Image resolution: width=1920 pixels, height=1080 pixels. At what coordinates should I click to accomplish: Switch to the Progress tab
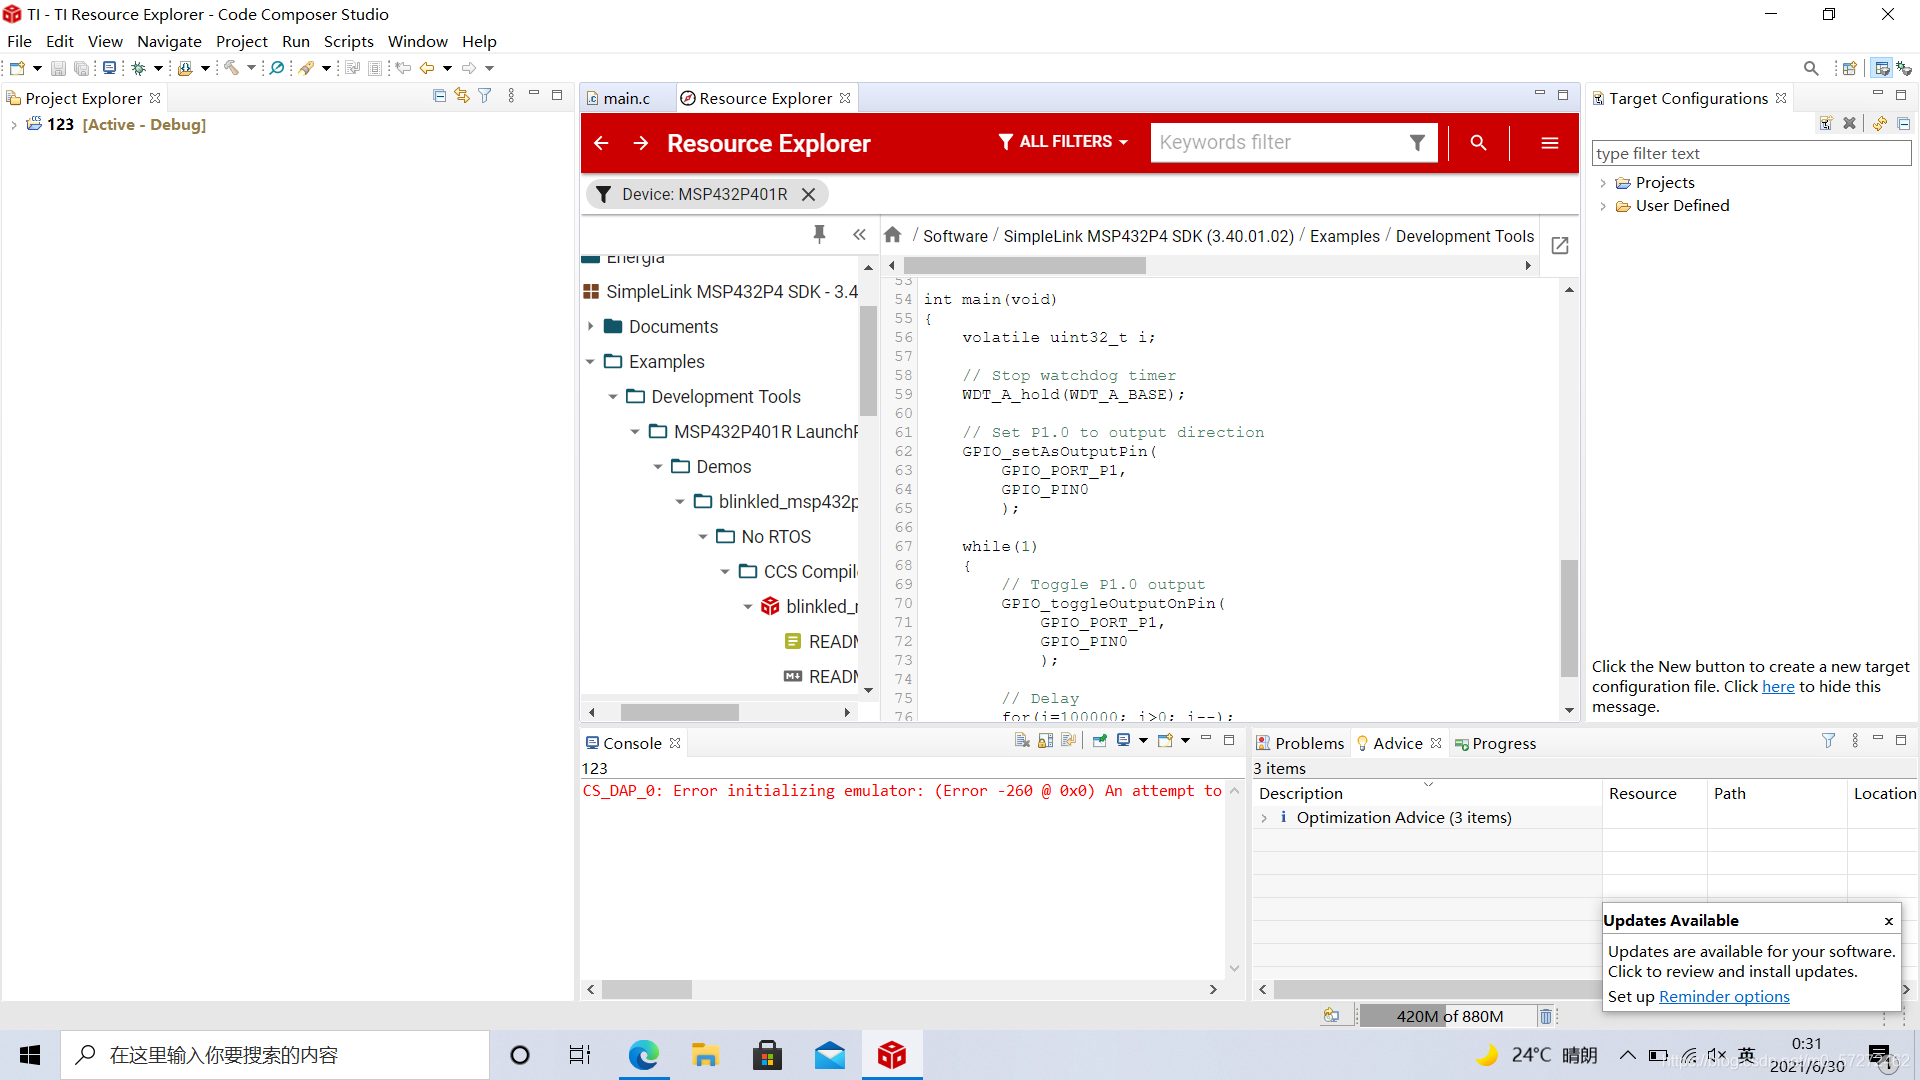click(x=1495, y=743)
